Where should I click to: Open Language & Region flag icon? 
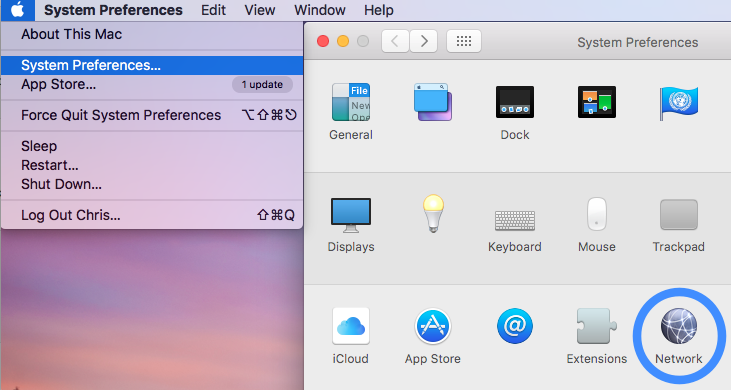click(679, 103)
